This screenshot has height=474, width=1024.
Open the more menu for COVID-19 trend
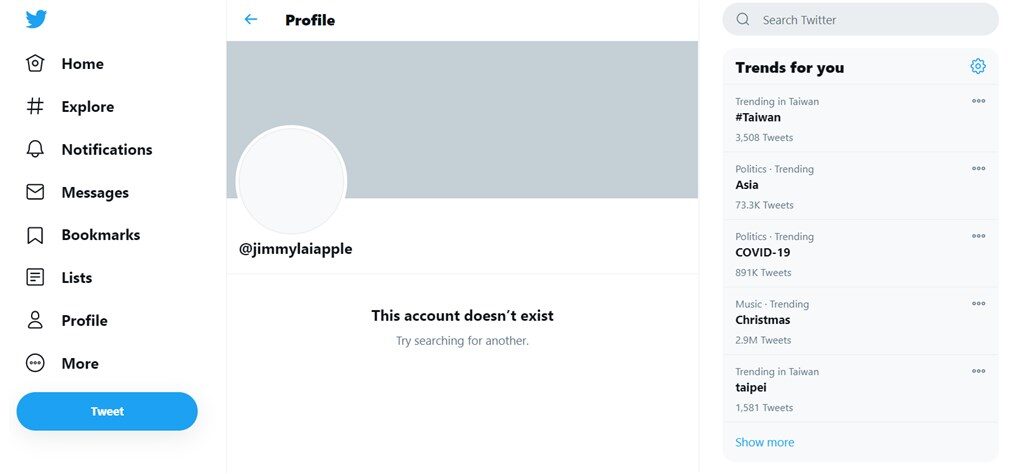coord(978,236)
